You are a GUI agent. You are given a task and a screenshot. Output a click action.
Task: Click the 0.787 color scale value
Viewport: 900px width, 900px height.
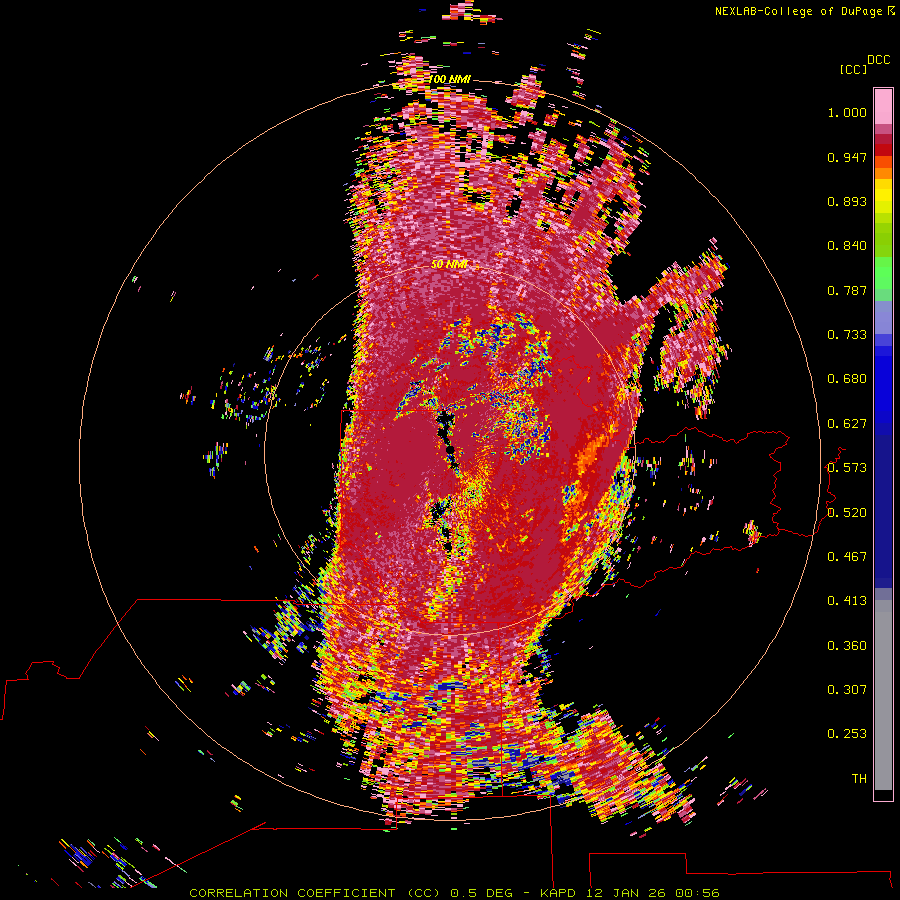click(847, 290)
